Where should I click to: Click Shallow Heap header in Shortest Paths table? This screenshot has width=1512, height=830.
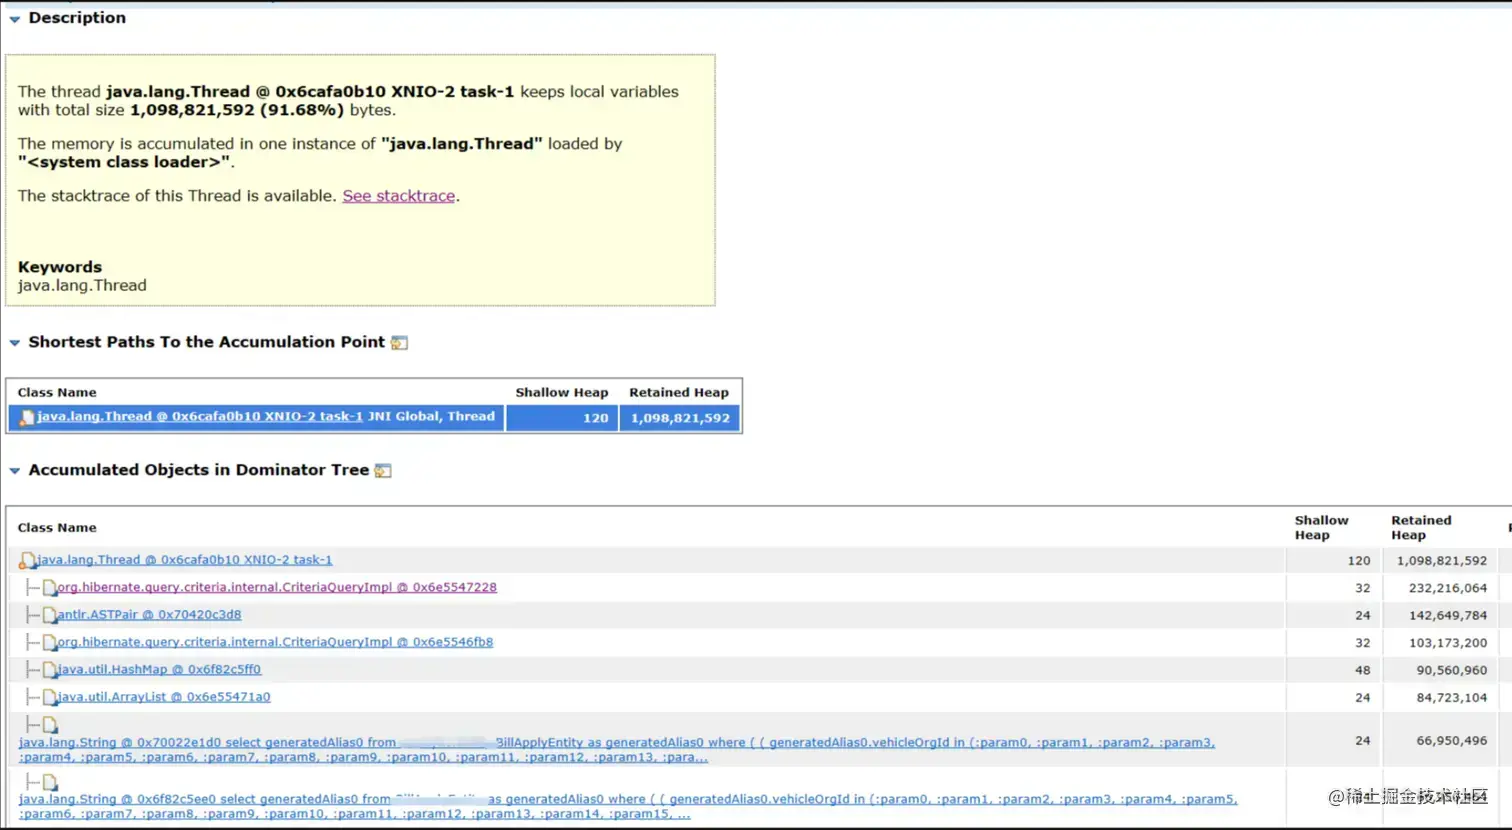561,393
